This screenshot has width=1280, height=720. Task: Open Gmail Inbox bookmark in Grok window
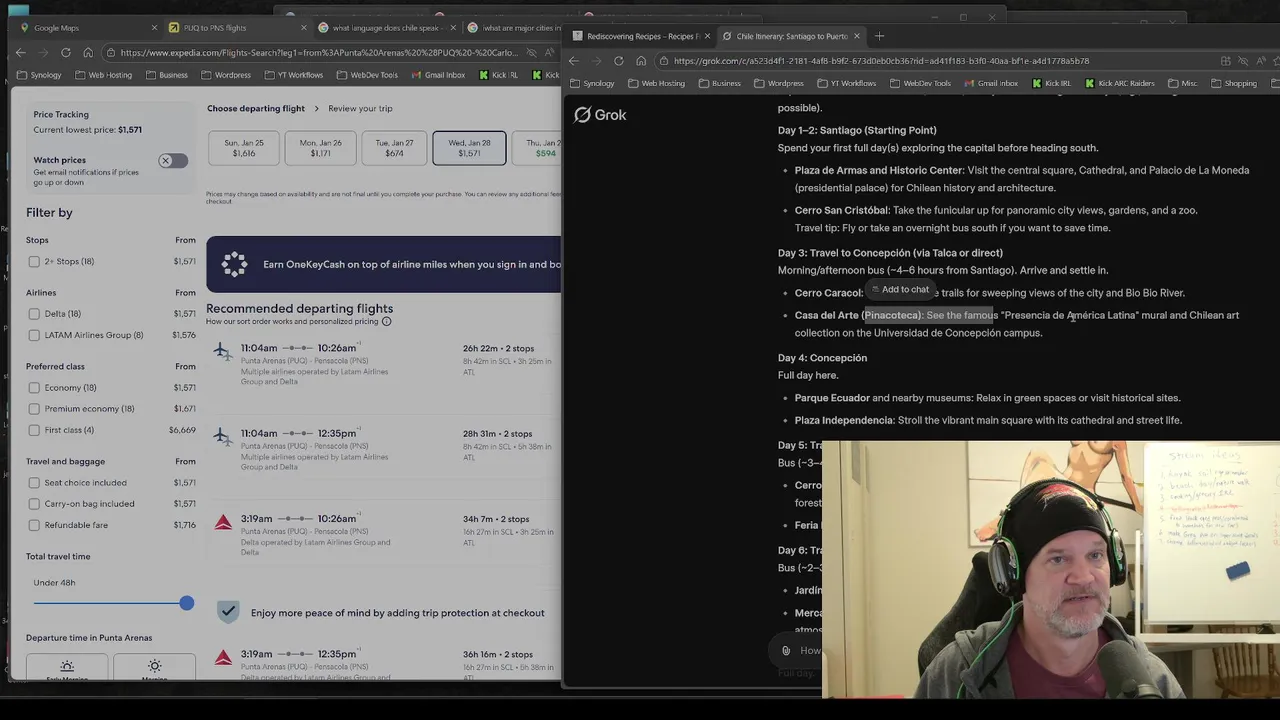[x=990, y=83]
